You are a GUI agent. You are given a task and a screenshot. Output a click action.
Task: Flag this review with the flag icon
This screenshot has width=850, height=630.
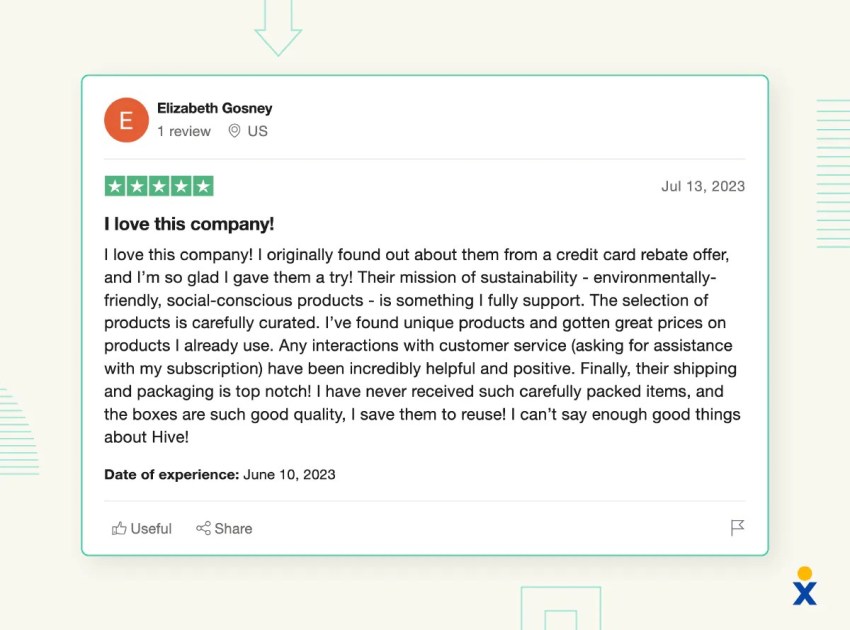click(x=737, y=528)
